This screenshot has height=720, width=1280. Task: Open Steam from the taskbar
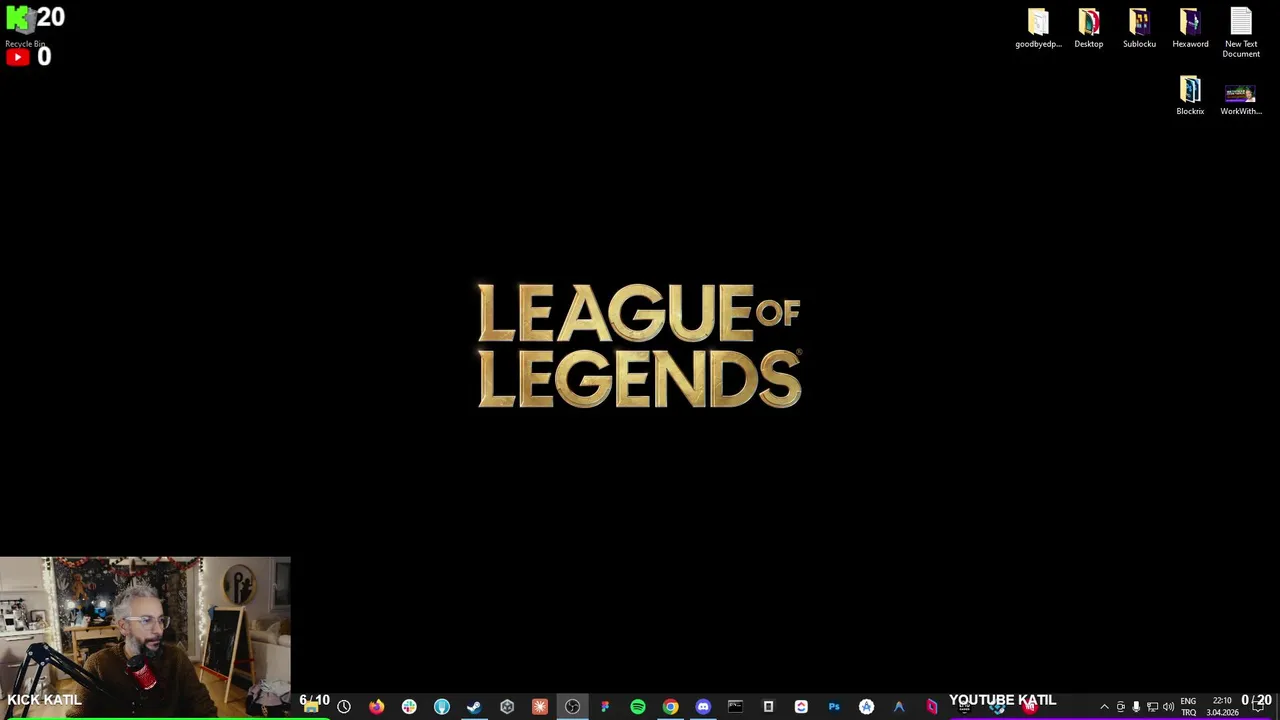point(474,707)
